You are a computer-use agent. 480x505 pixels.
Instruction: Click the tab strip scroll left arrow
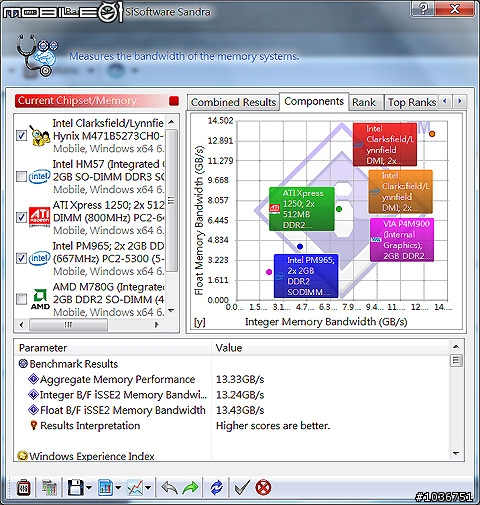tap(445, 101)
